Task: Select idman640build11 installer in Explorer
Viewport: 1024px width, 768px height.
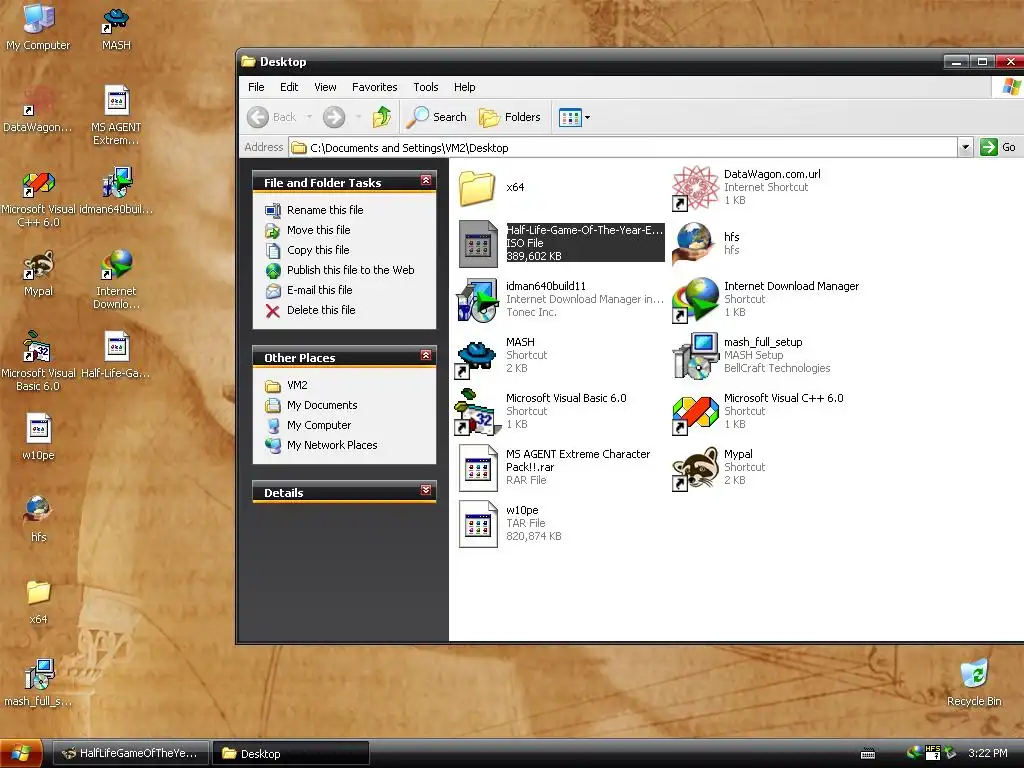Action: (x=562, y=299)
